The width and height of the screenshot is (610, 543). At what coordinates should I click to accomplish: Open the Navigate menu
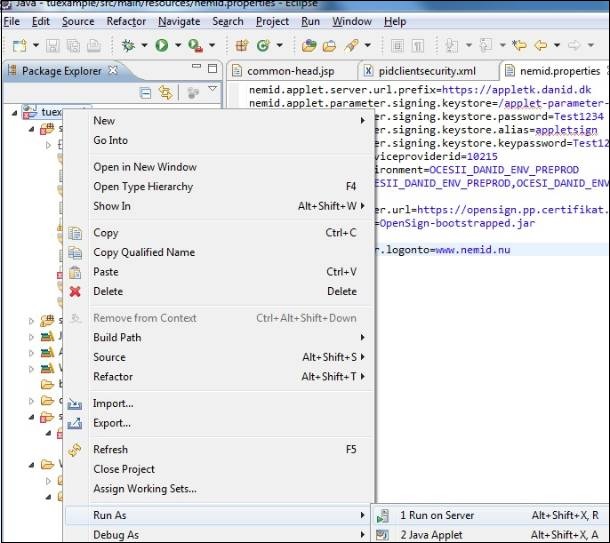(179, 21)
